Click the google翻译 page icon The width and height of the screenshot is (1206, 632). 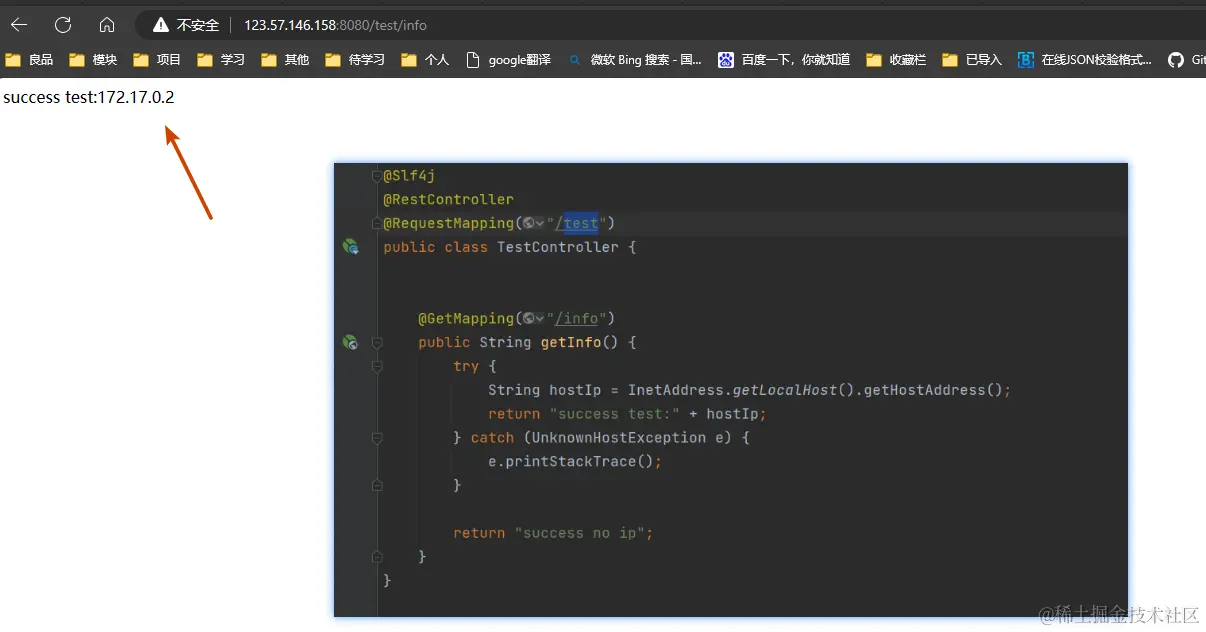coord(473,60)
